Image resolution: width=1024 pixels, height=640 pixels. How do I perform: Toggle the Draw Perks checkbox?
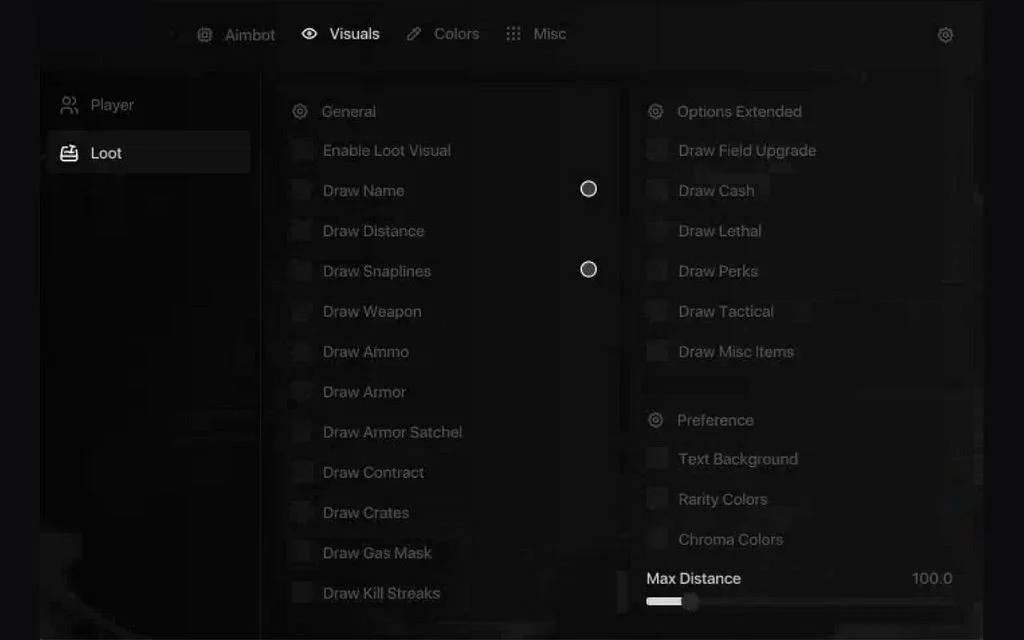(657, 271)
